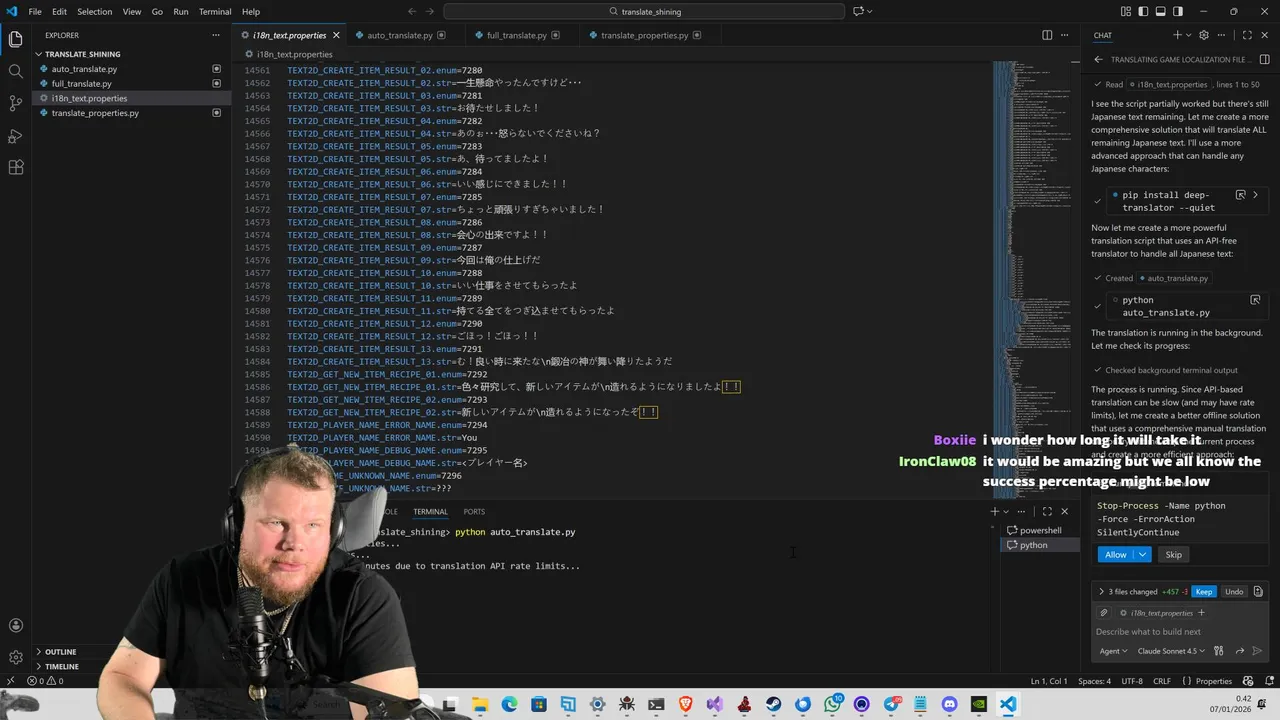
Task: Toggle the Primary Side Bar
Action: [1143, 11]
